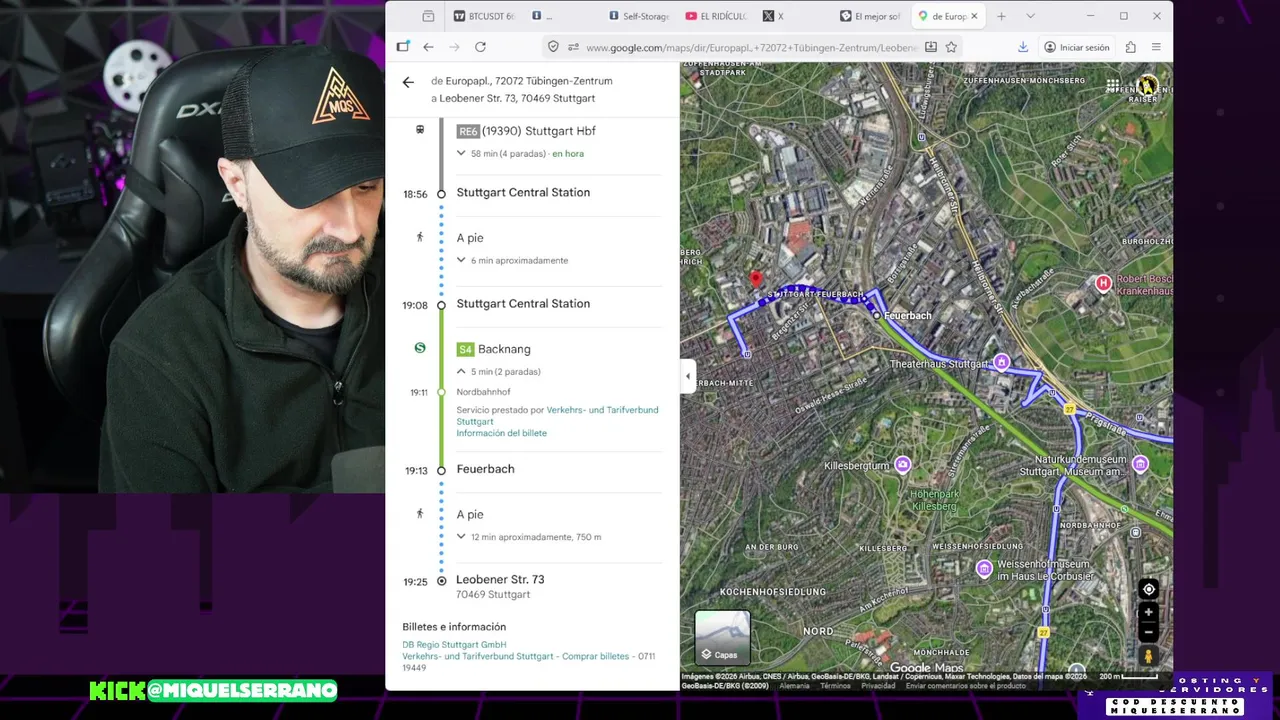Center map on your location

(1149, 589)
